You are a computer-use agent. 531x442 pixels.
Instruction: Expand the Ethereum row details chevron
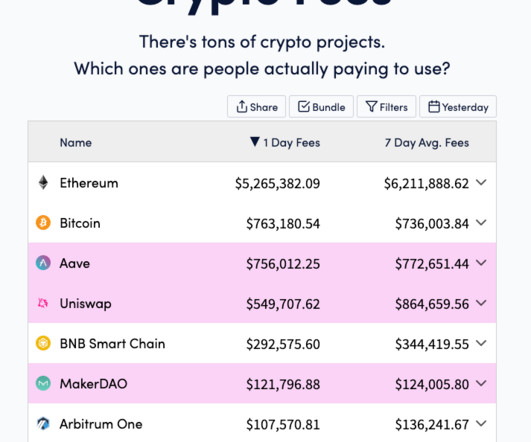(x=481, y=183)
